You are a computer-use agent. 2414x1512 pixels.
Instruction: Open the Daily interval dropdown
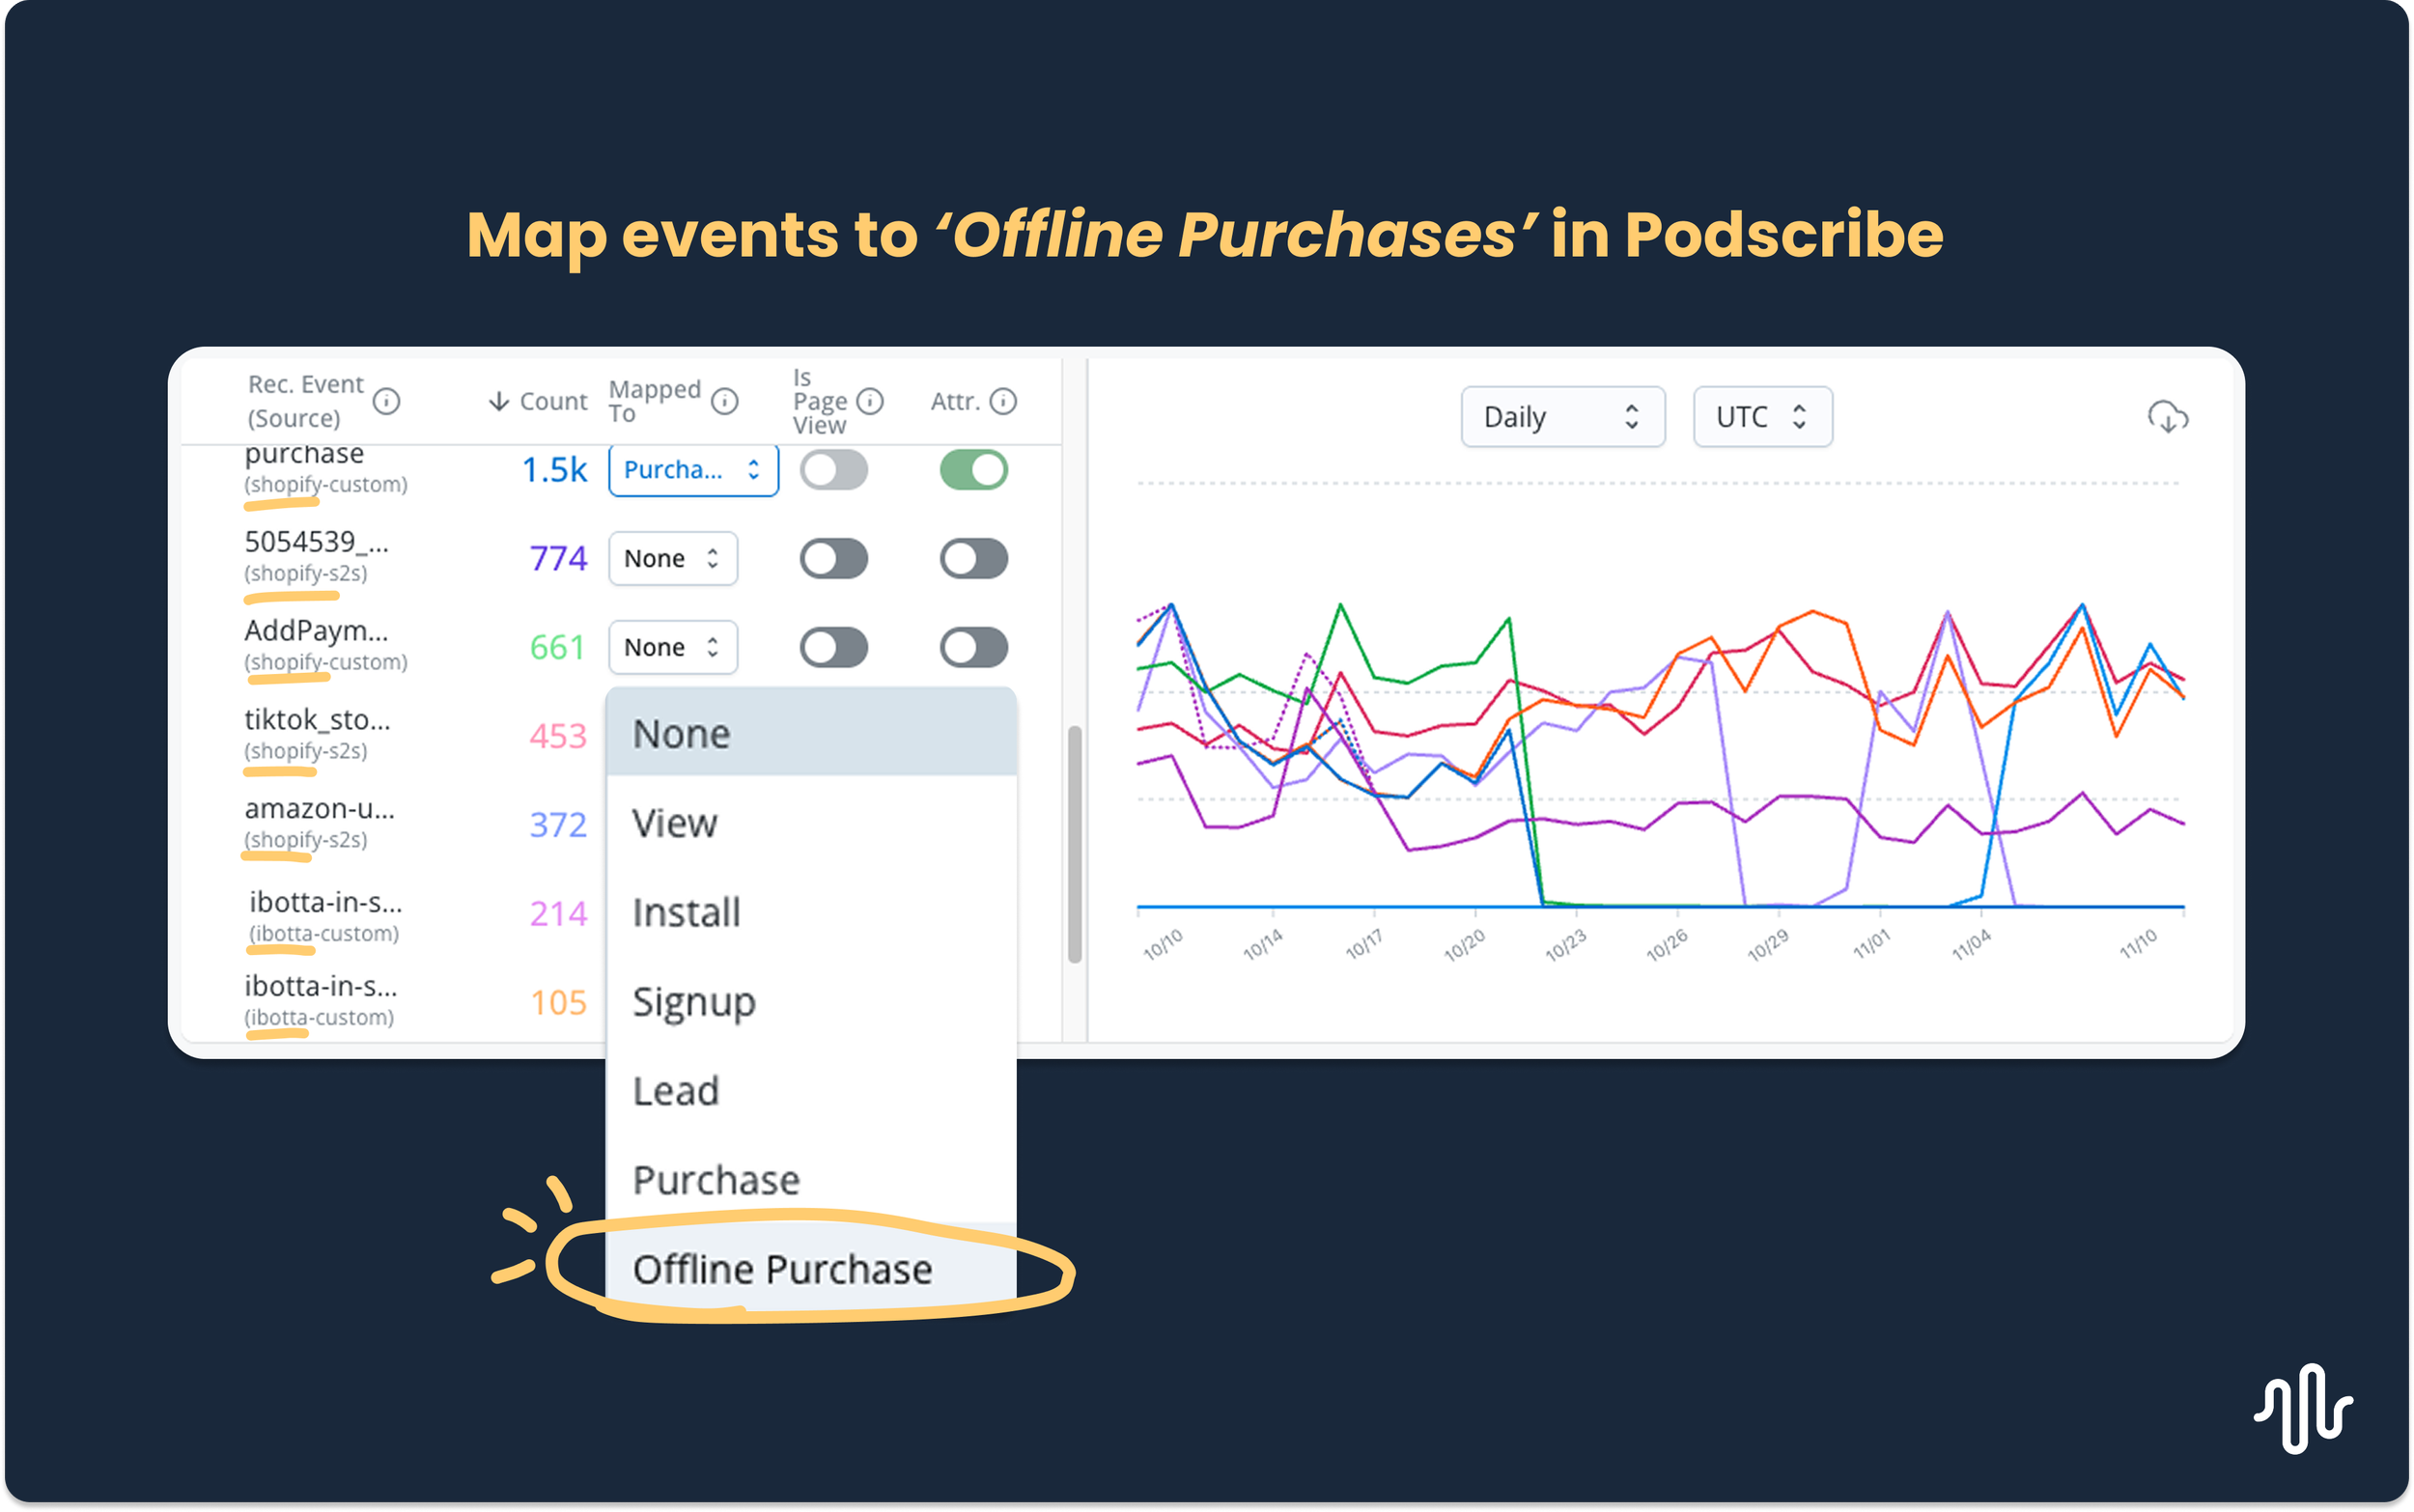(x=1562, y=417)
